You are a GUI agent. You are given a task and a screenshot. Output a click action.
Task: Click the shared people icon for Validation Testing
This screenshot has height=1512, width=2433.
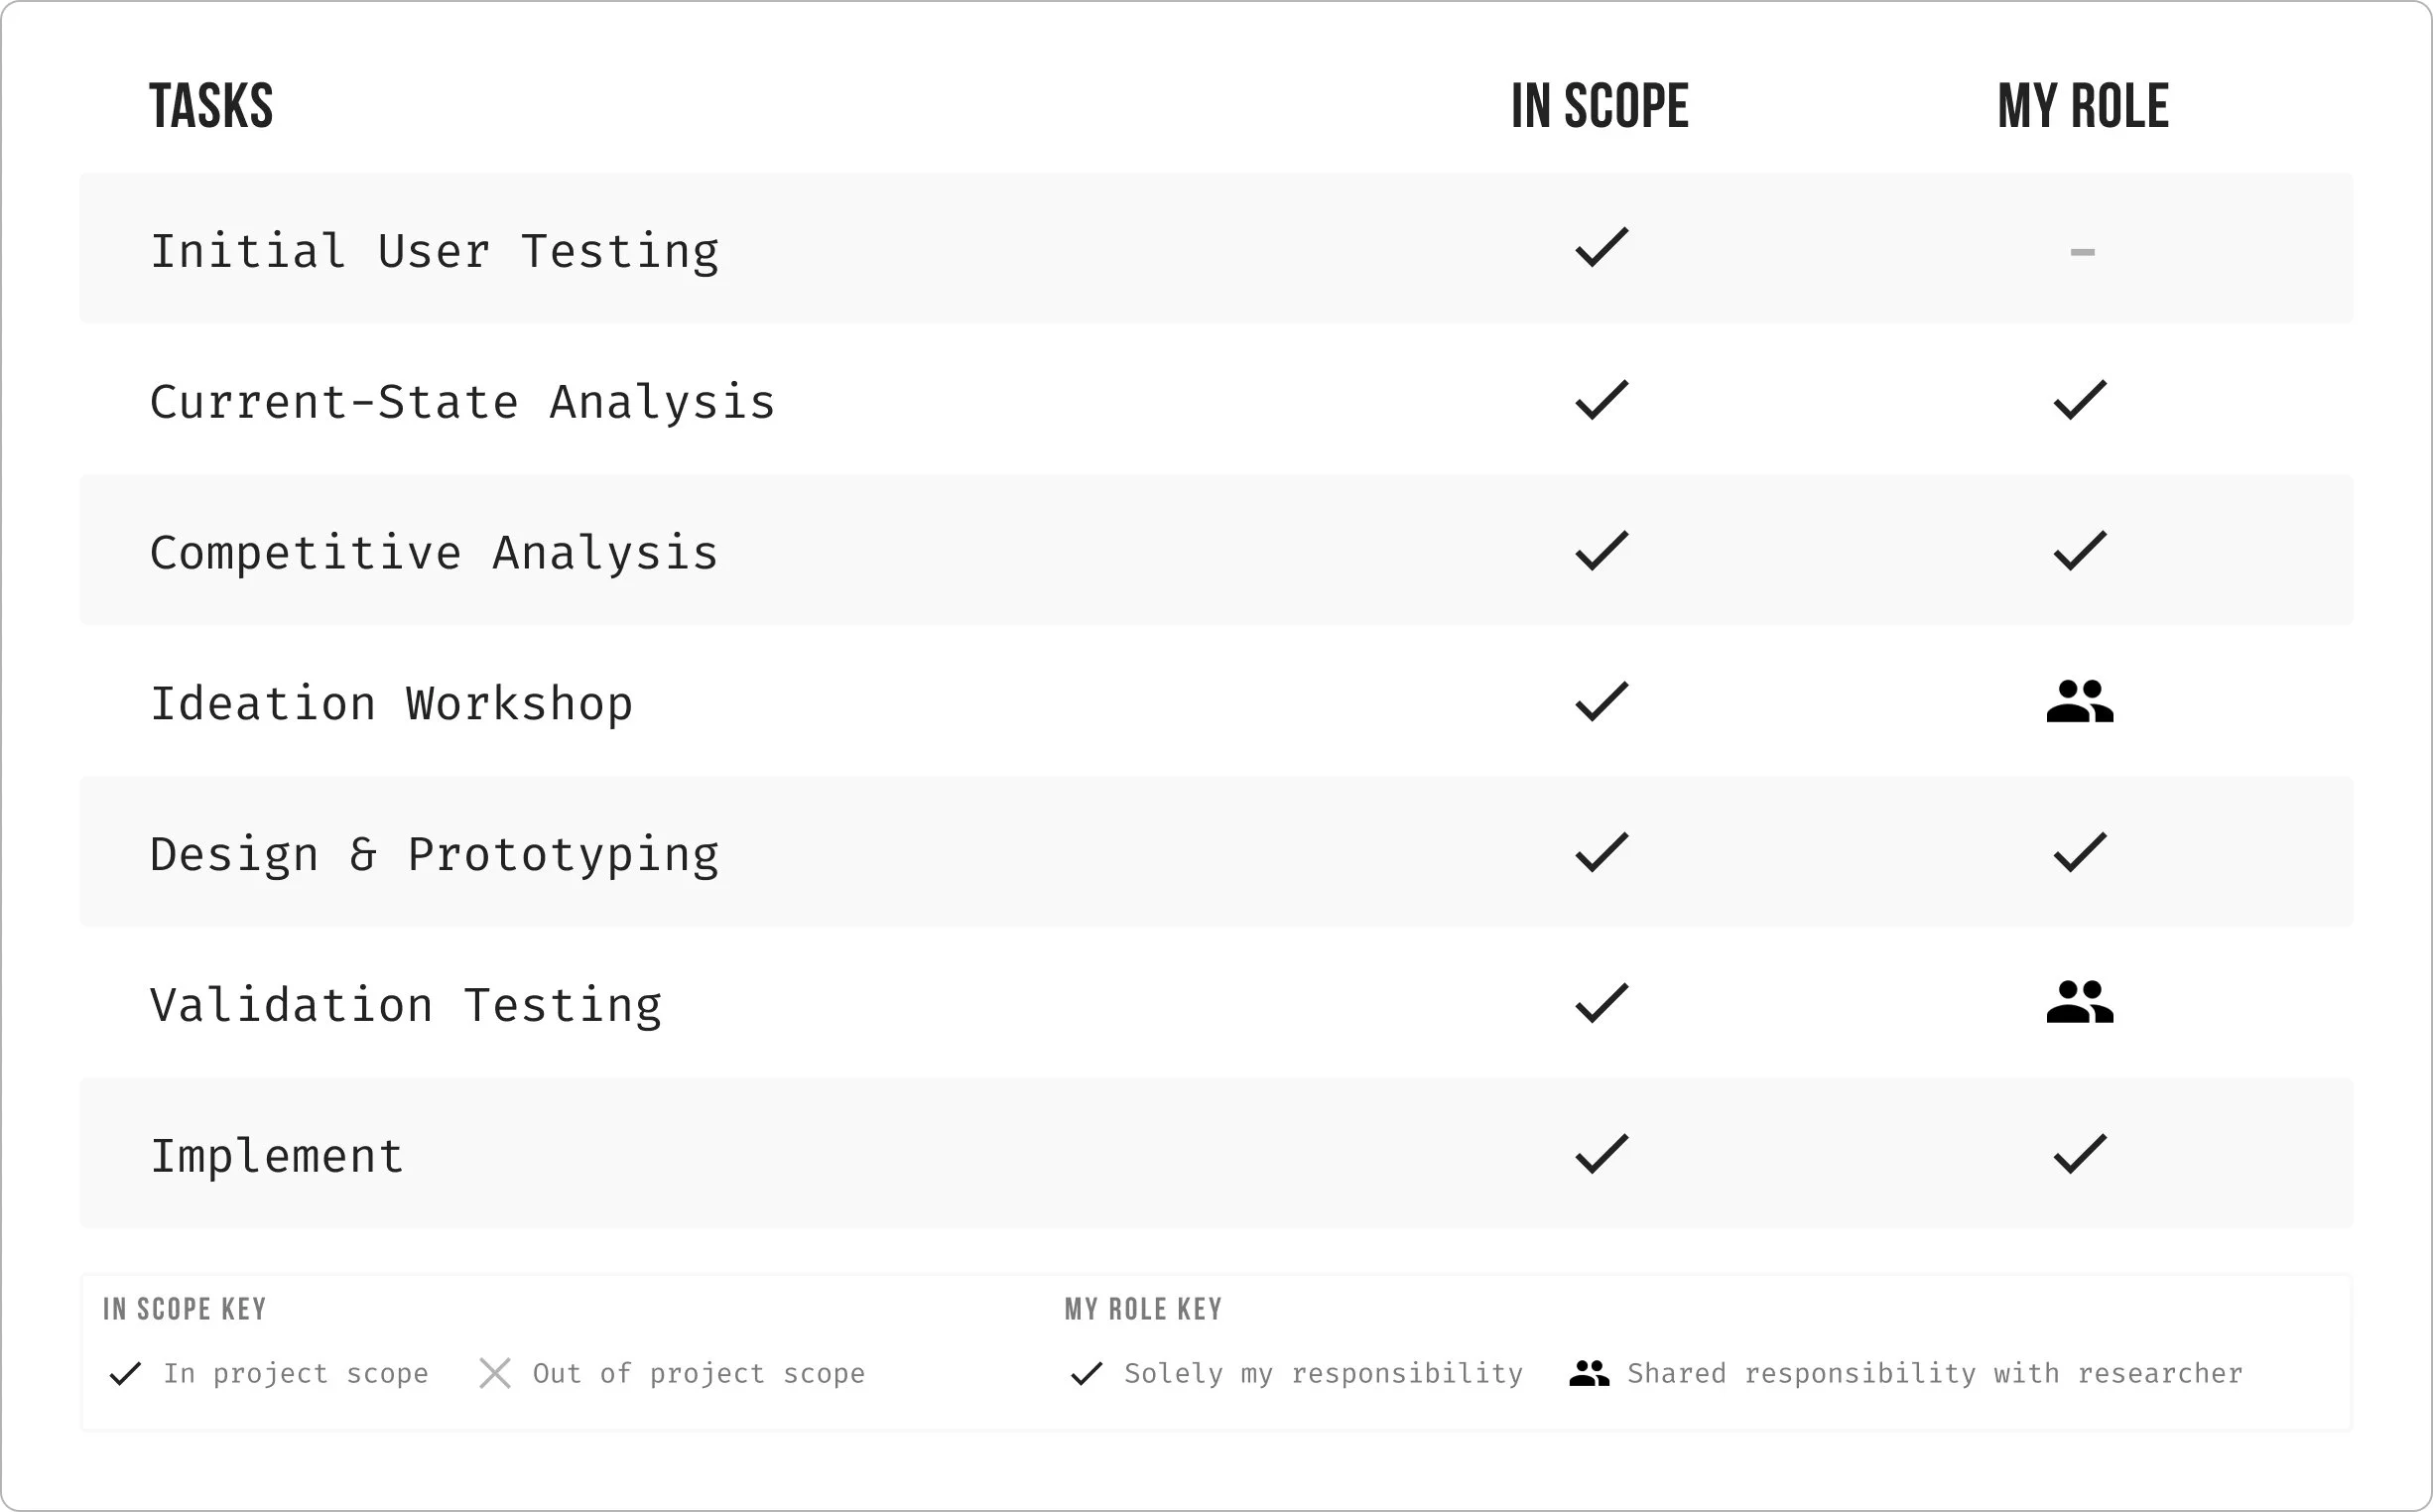point(2080,1002)
